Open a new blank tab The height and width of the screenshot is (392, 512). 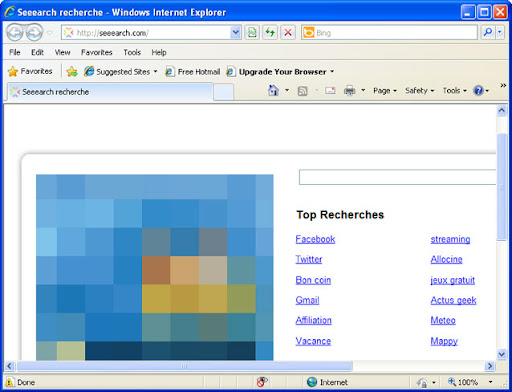tap(223, 92)
